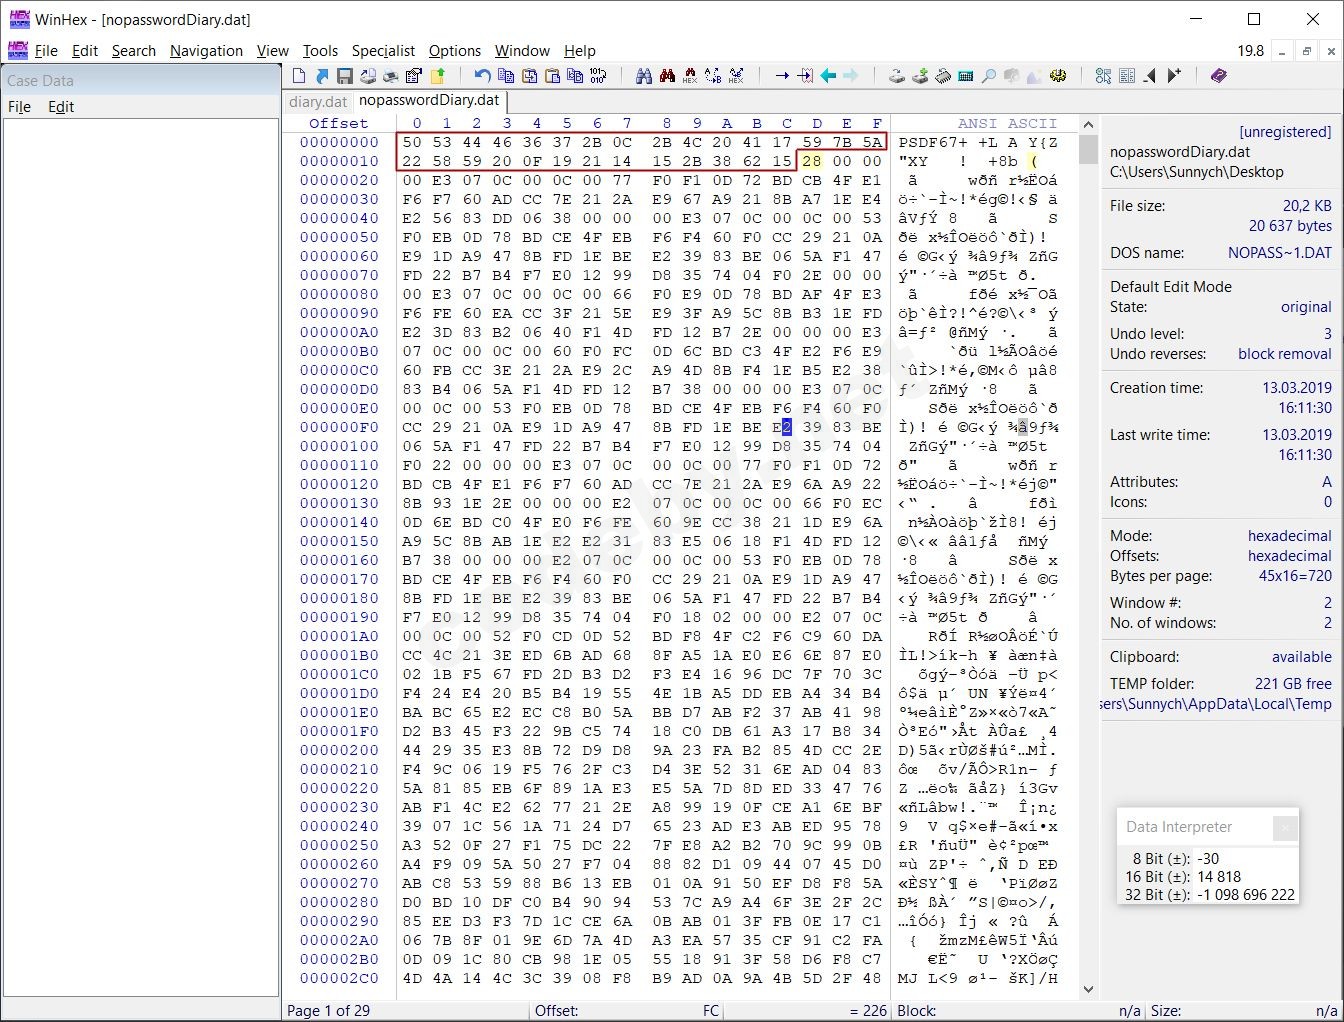The width and height of the screenshot is (1344, 1022).
Task: Toggle the edit mode State value 'original'
Action: click(x=1305, y=307)
